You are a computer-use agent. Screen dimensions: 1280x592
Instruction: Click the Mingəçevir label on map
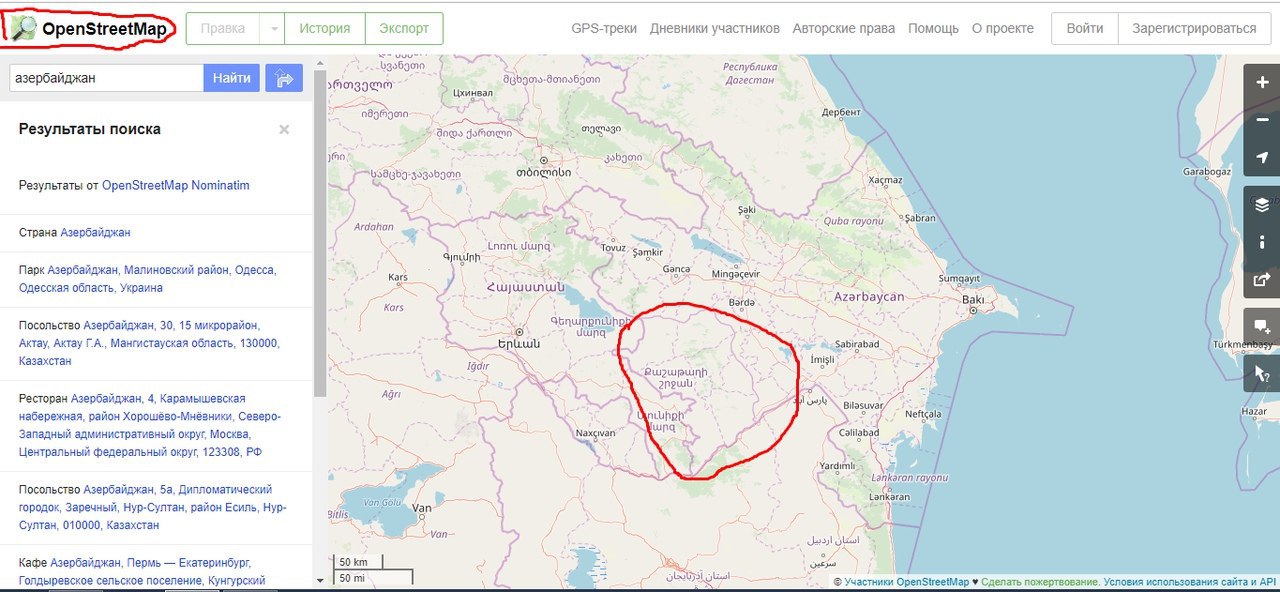(x=735, y=274)
